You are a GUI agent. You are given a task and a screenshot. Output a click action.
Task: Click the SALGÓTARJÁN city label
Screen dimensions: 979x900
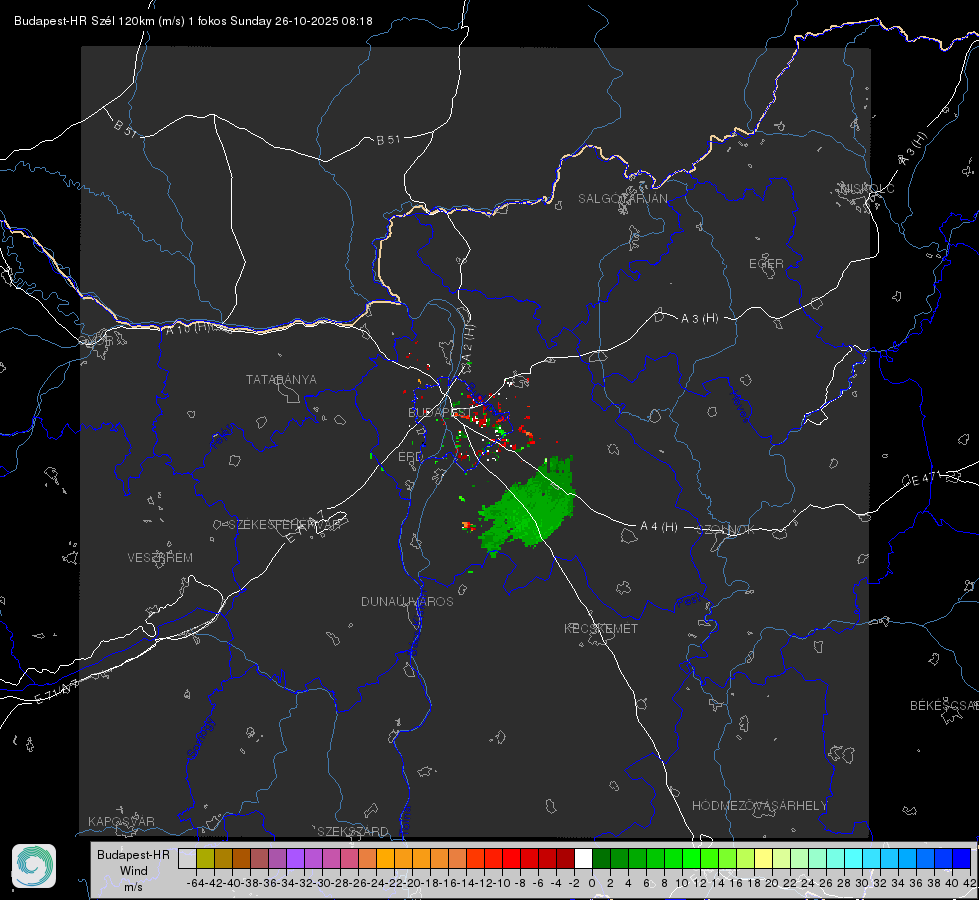coord(622,199)
